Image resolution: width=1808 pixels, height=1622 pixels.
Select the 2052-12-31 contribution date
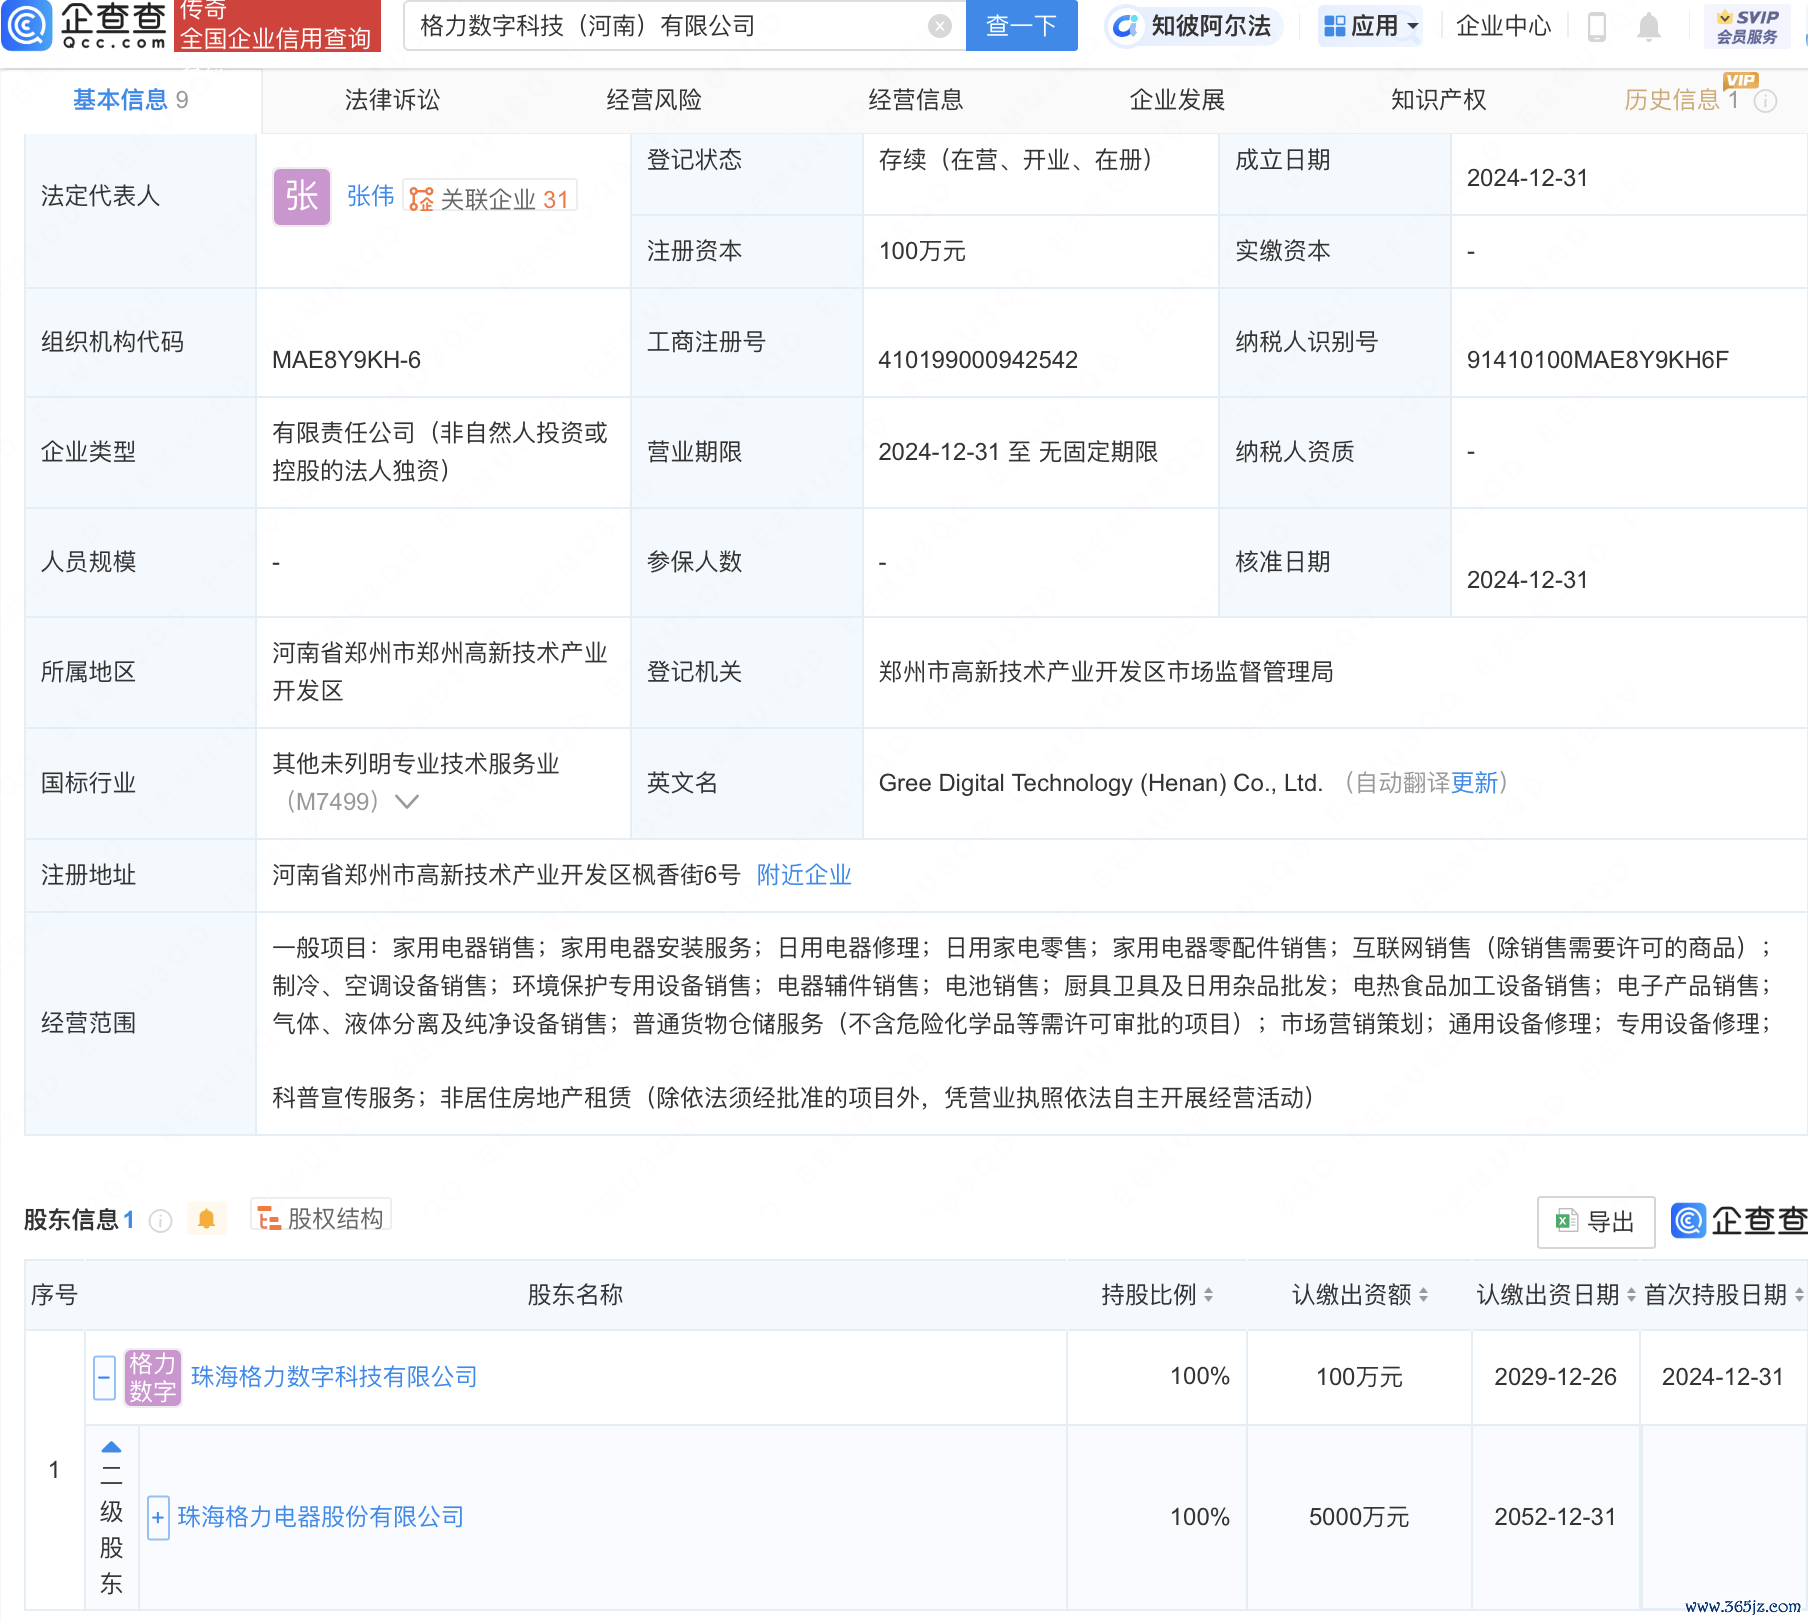click(x=1555, y=1517)
